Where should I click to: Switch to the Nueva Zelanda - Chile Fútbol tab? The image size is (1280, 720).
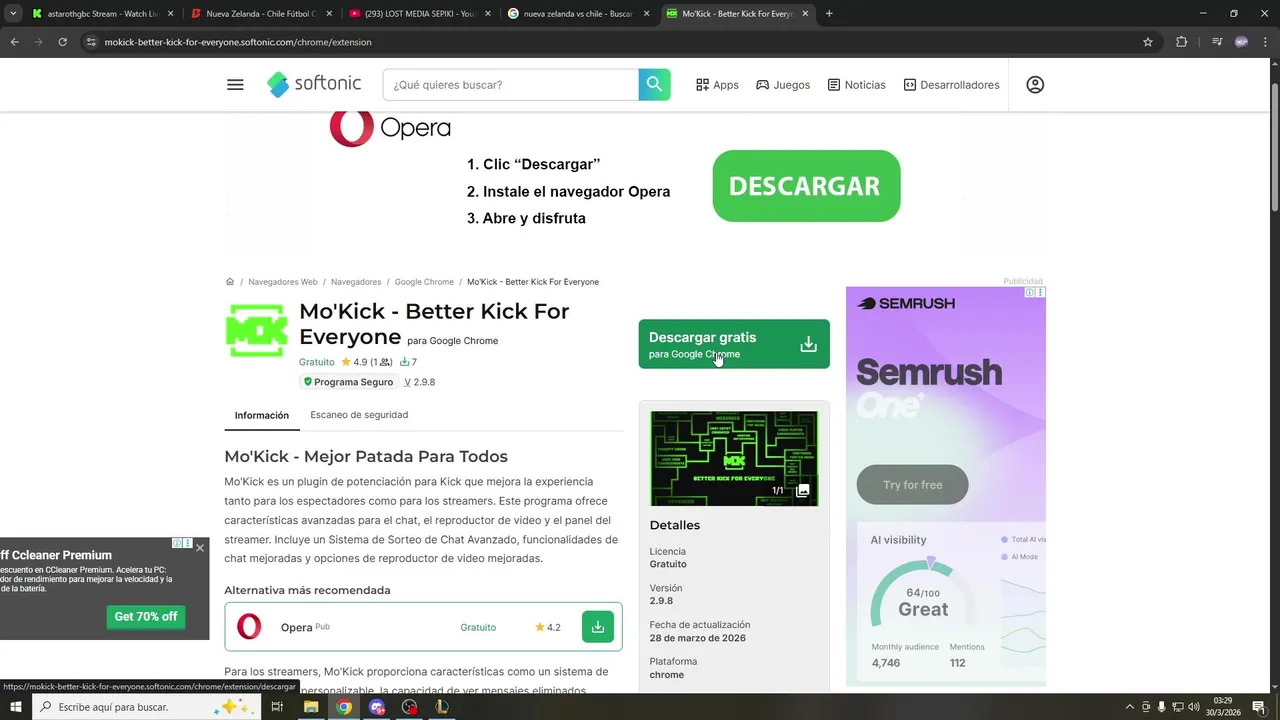click(262, 14)
